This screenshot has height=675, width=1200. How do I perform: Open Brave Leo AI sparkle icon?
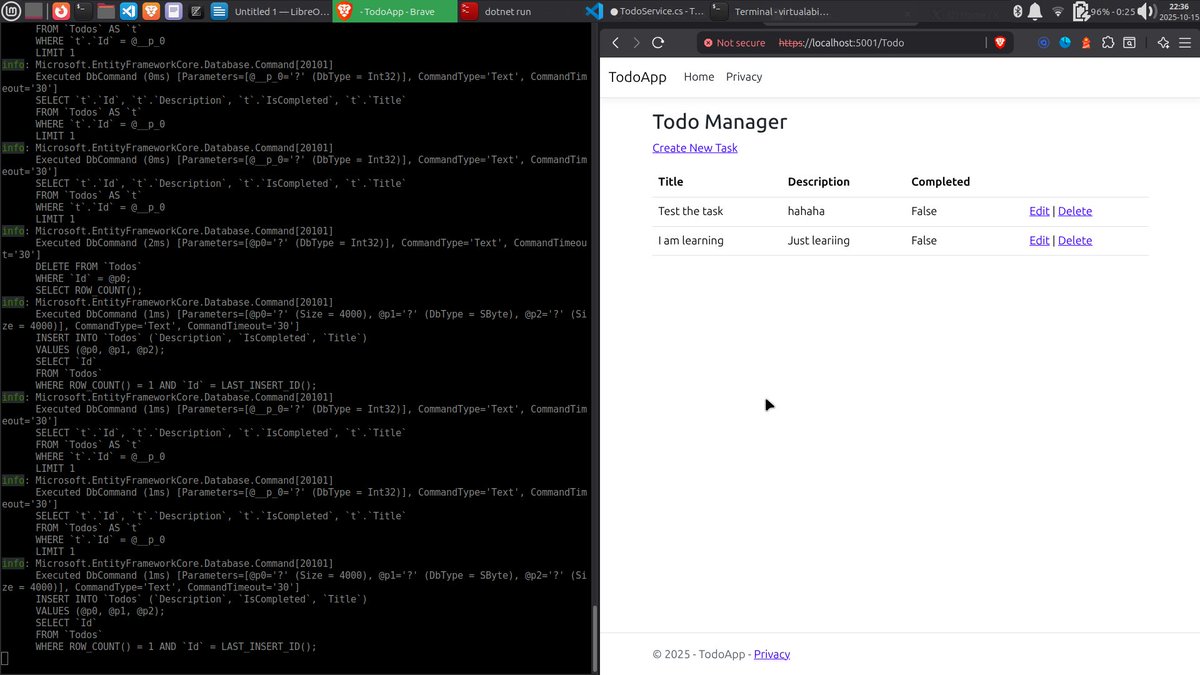1163,43
